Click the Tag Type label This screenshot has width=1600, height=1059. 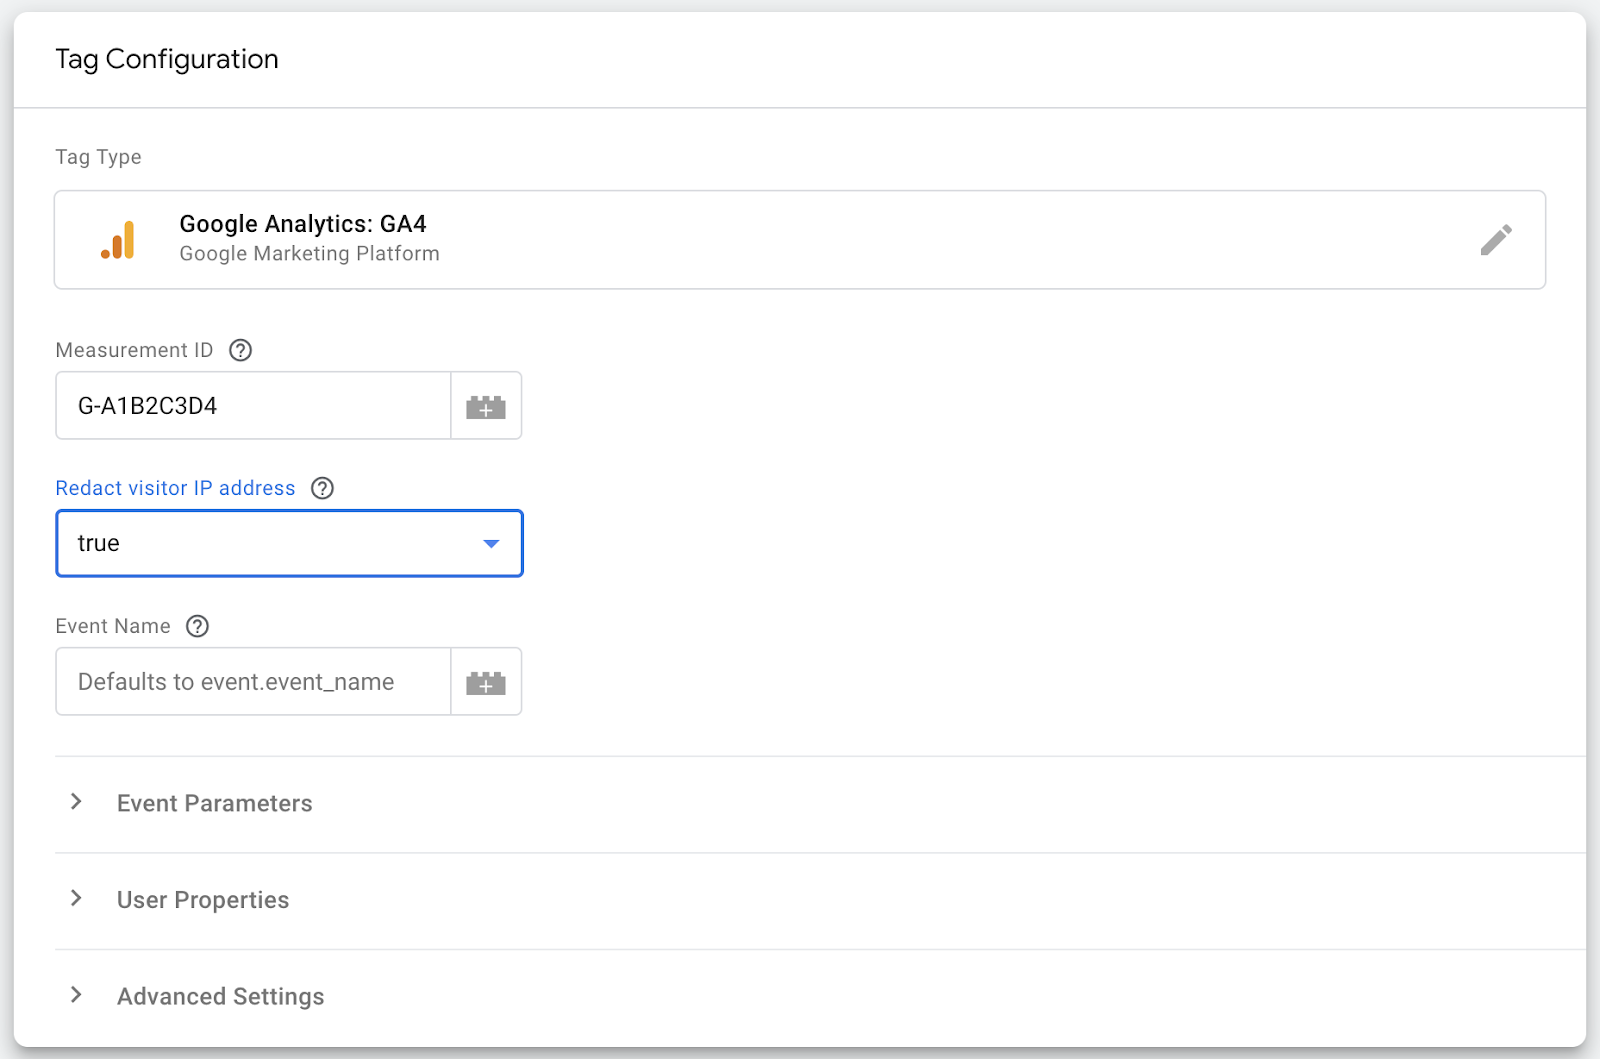point(98,157)
